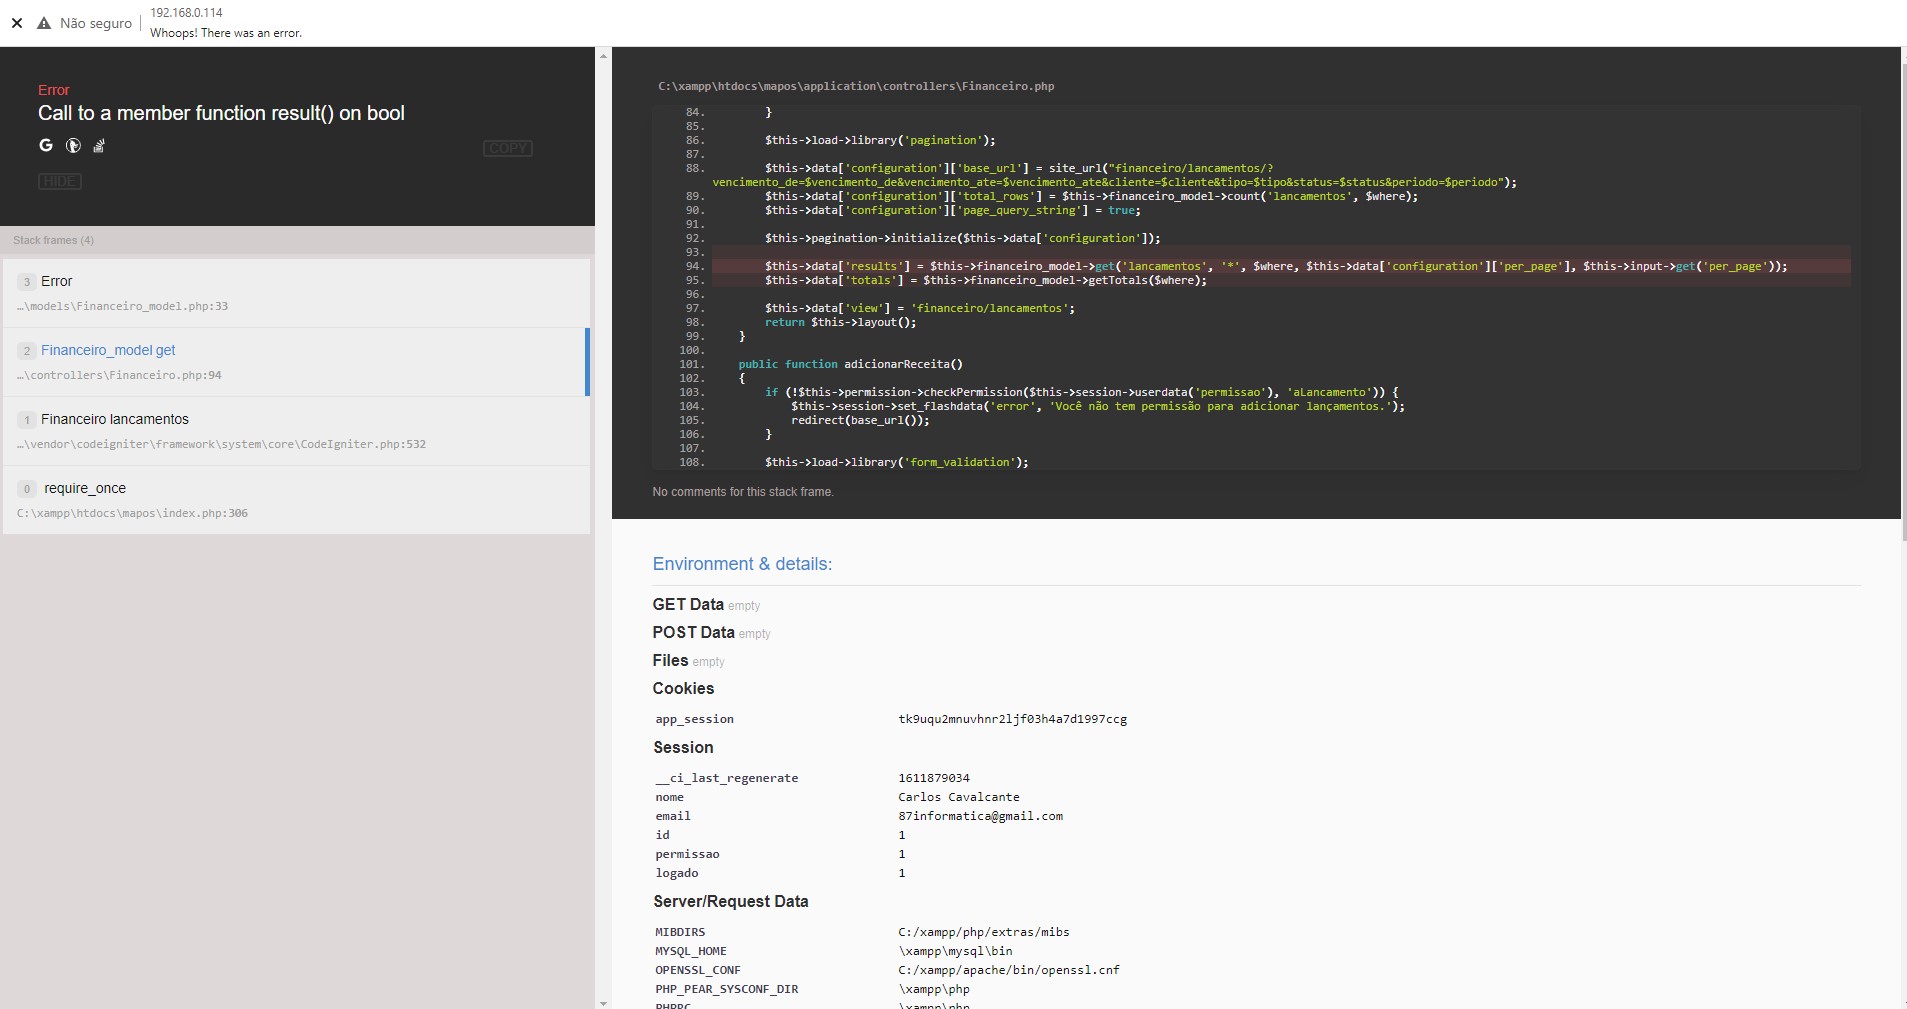Search the error on Stack Overflow
The height and width of the screenshot is (1009, 1907).
(99, 146)
